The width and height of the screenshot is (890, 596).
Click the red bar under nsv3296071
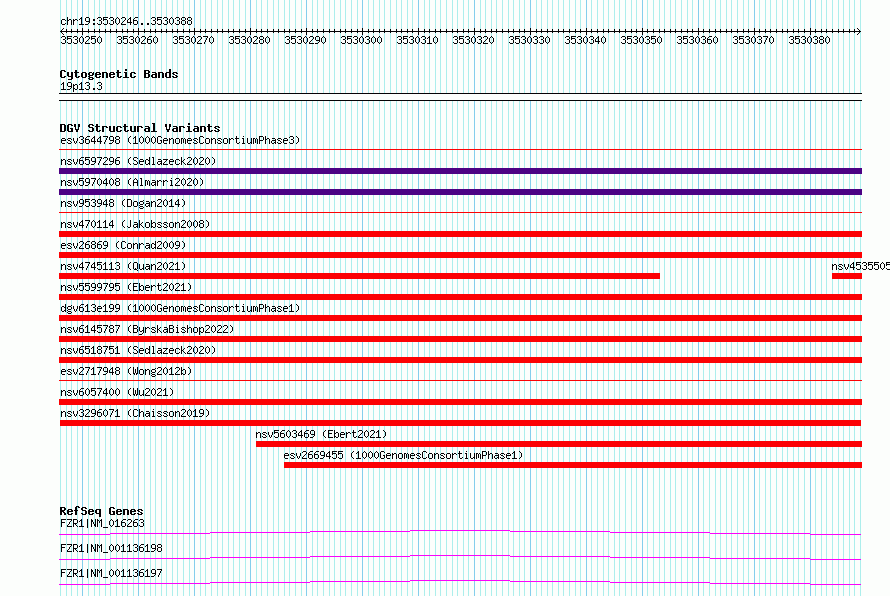(x=460, y=423)
